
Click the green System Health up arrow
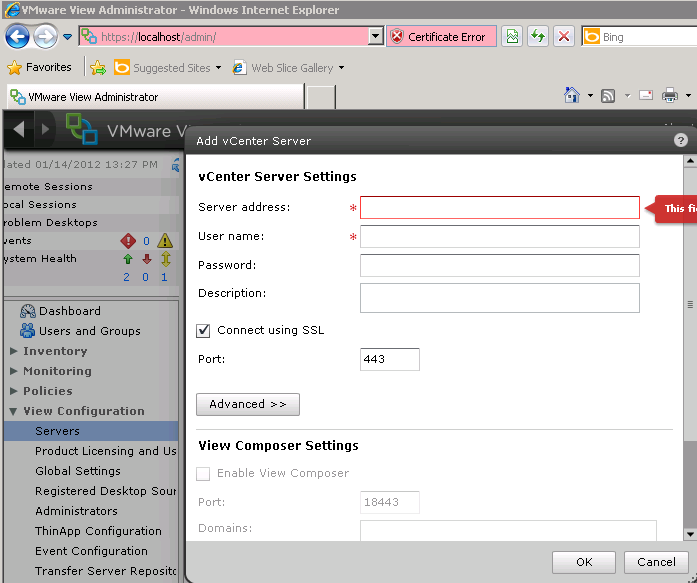pos(128,259)
